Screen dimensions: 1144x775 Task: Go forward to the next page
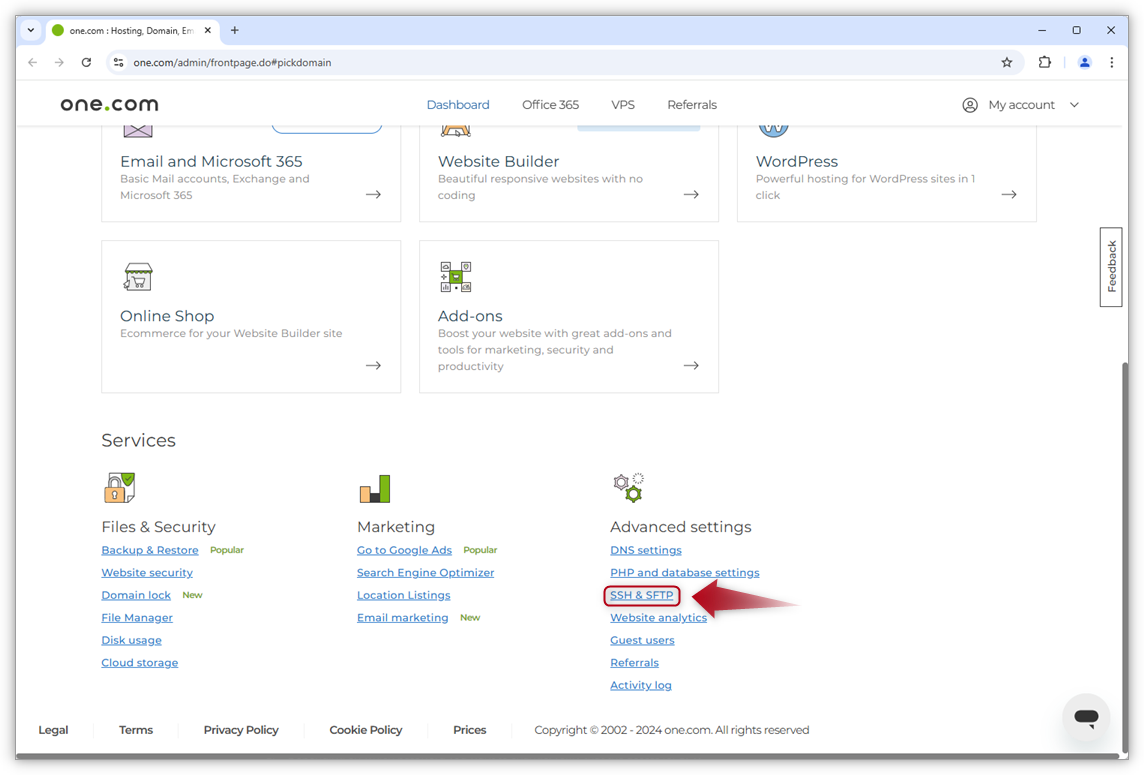(x=59, y=63)
